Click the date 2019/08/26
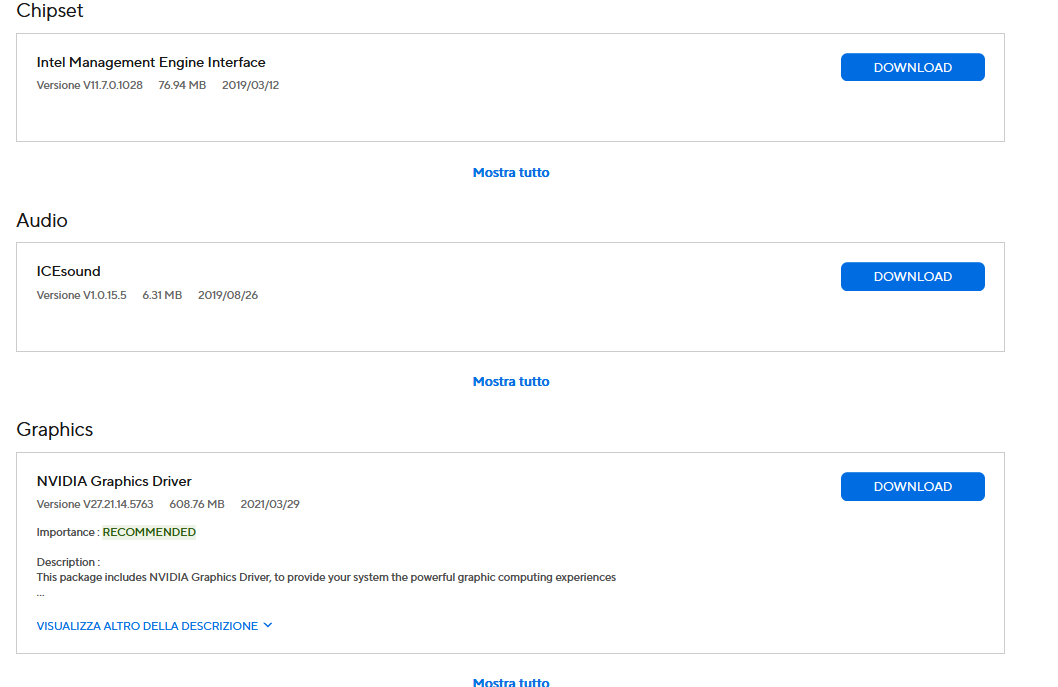 [228, 295]
